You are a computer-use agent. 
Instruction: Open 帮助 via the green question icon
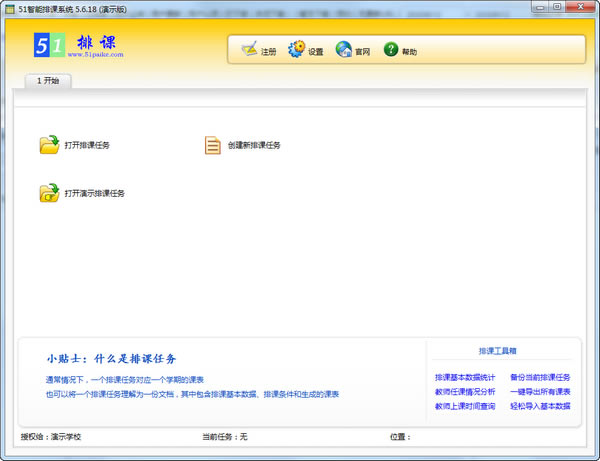390,50
